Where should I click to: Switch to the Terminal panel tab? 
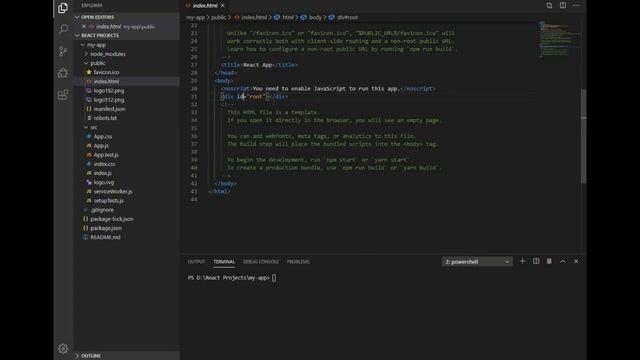tap(224, 262)
